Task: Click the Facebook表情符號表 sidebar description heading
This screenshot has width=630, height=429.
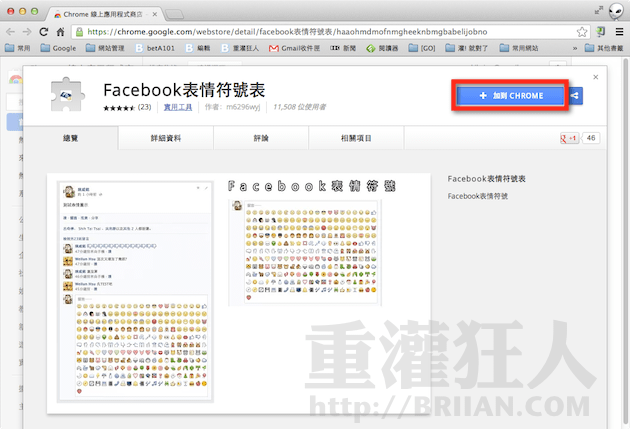Action: [x=487, y=179]
